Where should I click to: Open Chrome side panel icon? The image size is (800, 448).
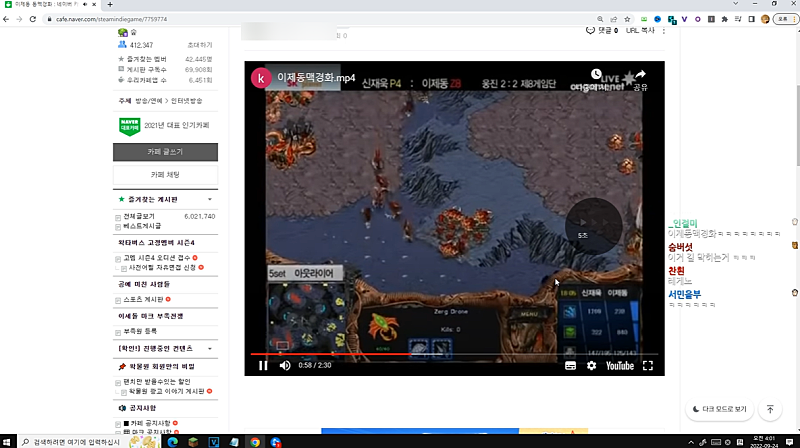[x=752, y=19]
